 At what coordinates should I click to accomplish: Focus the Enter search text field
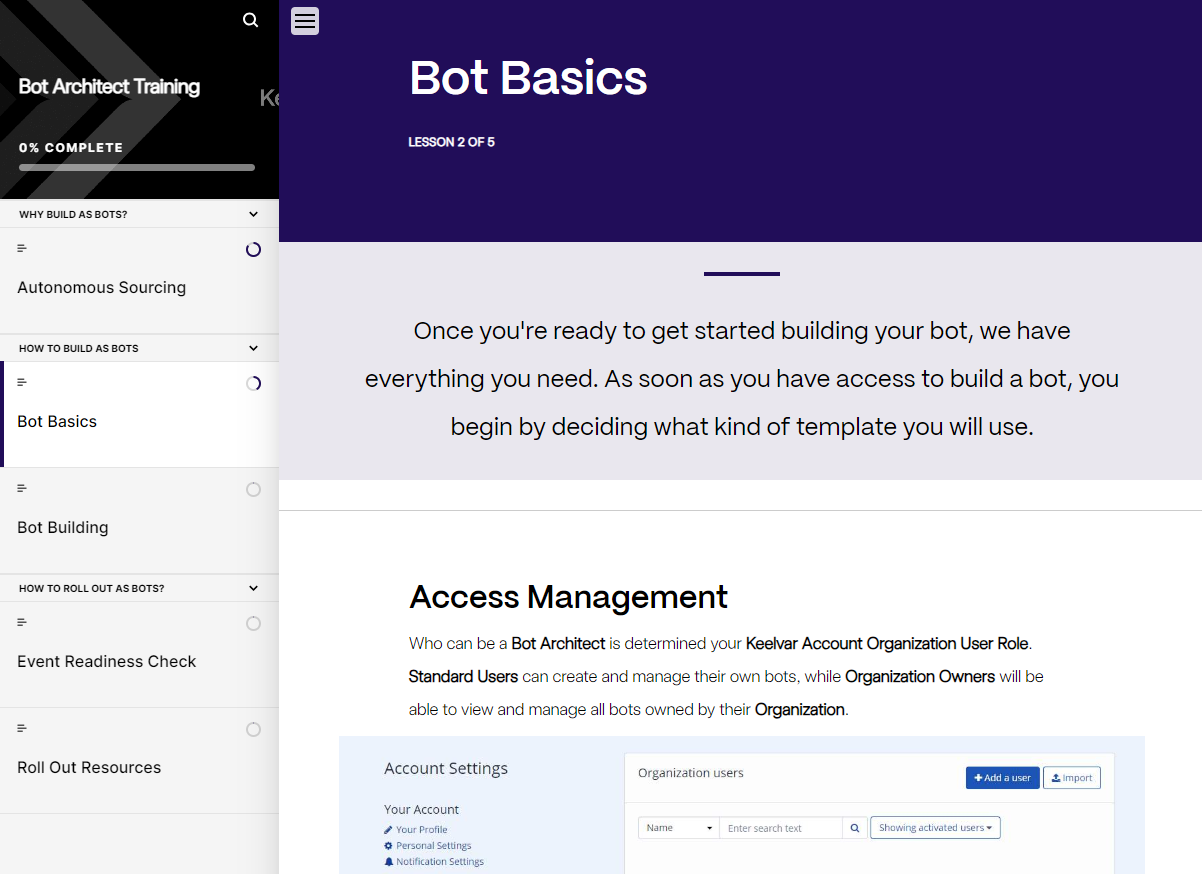tap(782, 828)
